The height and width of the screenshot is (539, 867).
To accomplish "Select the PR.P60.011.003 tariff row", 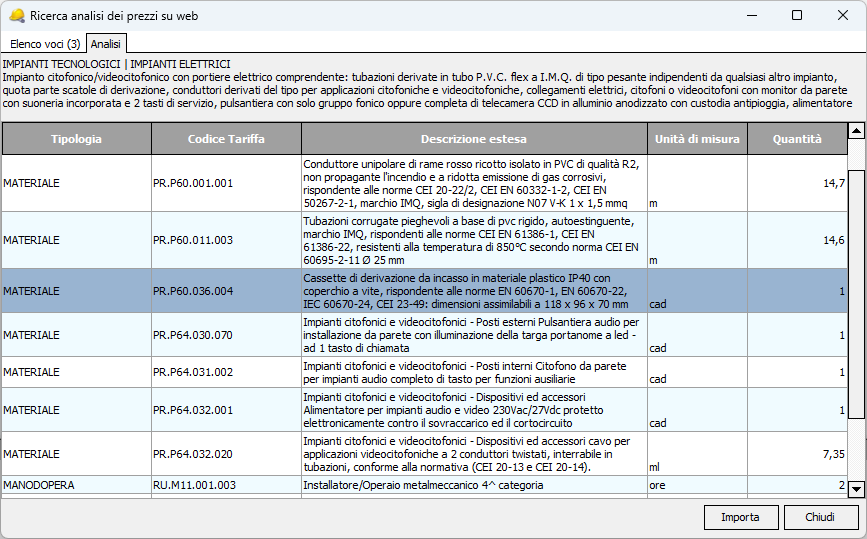I will point(226,240).
